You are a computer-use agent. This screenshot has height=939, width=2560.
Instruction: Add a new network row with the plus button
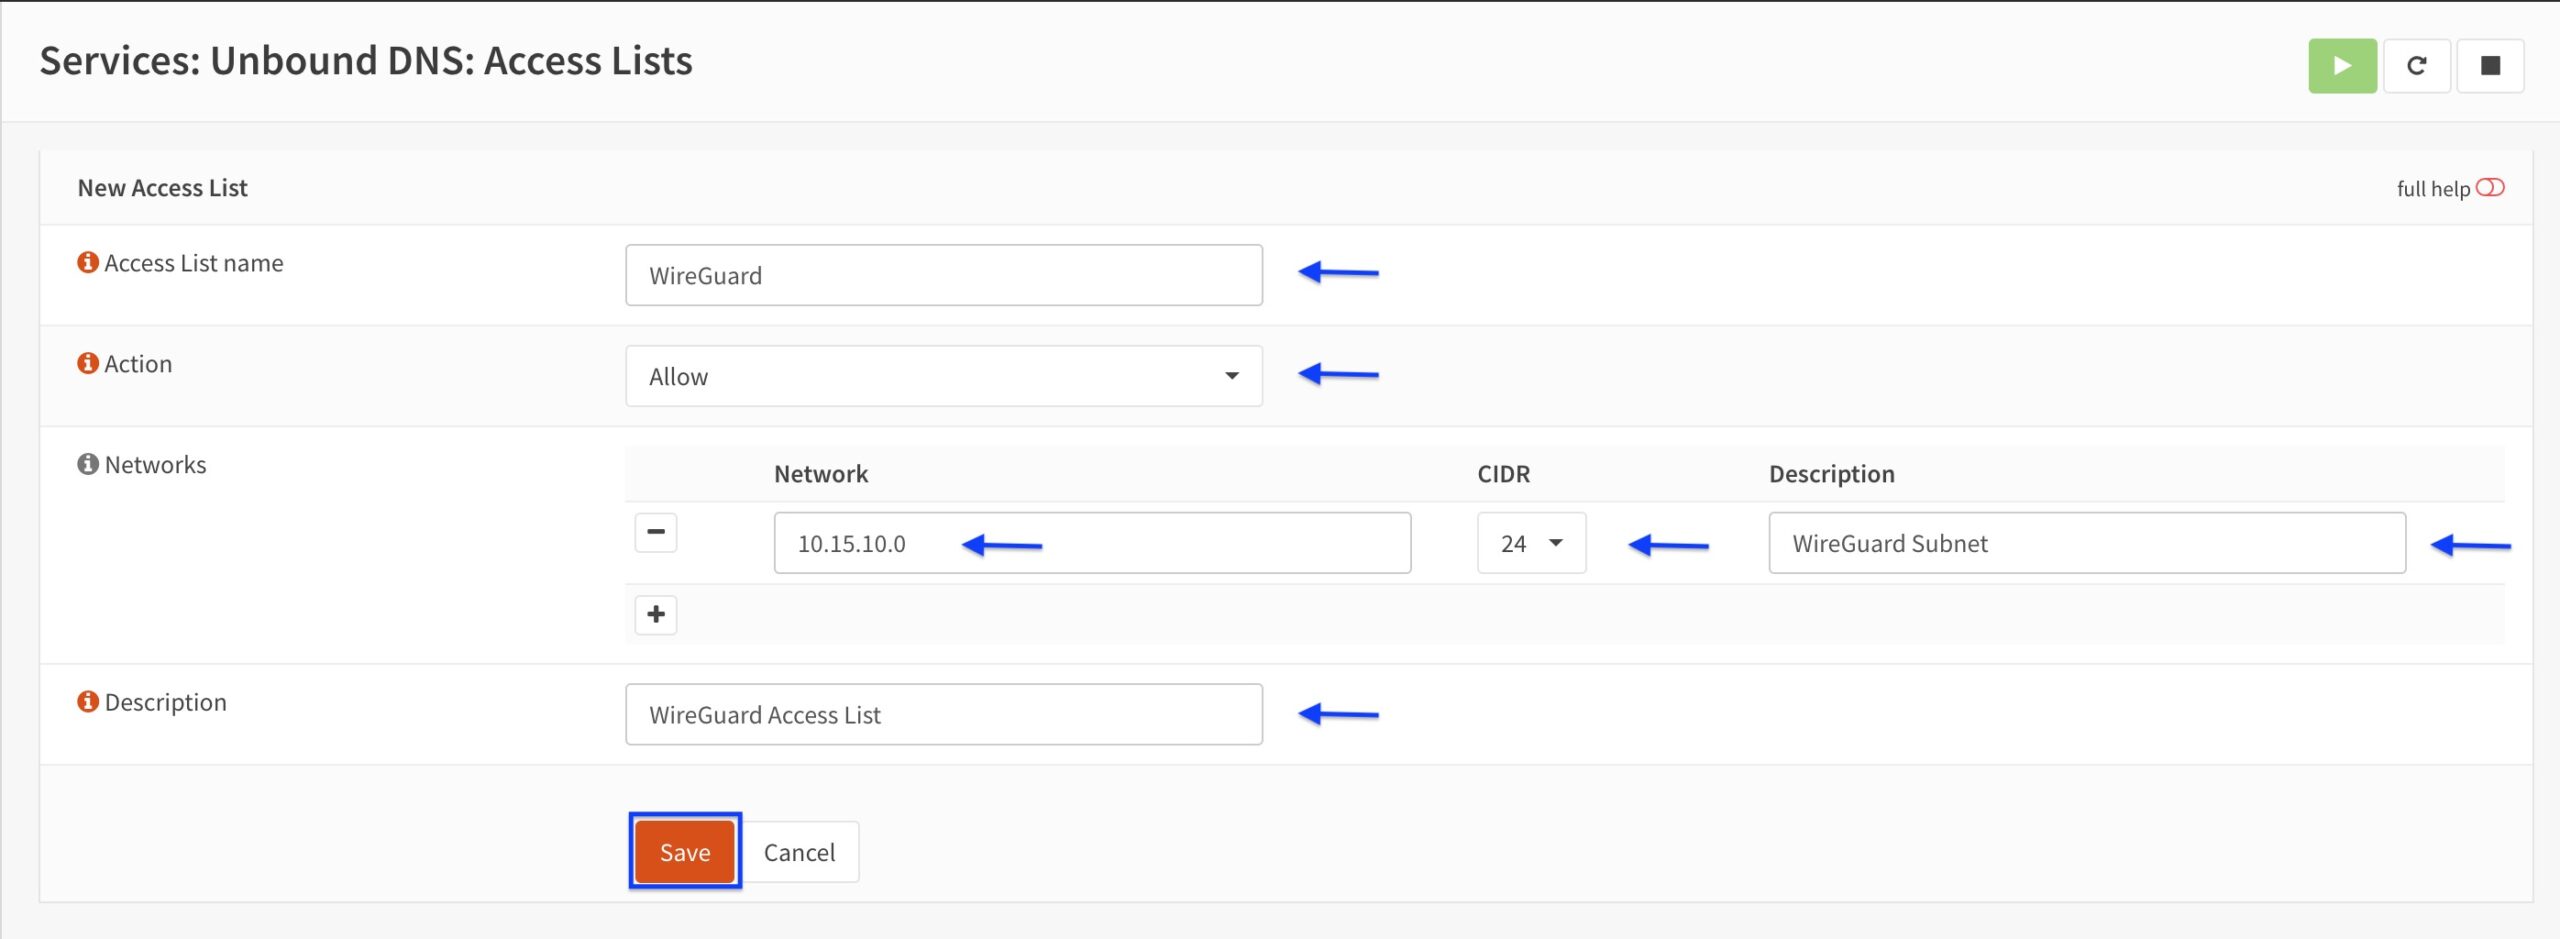pyautogui.click(x=656, y=614)
